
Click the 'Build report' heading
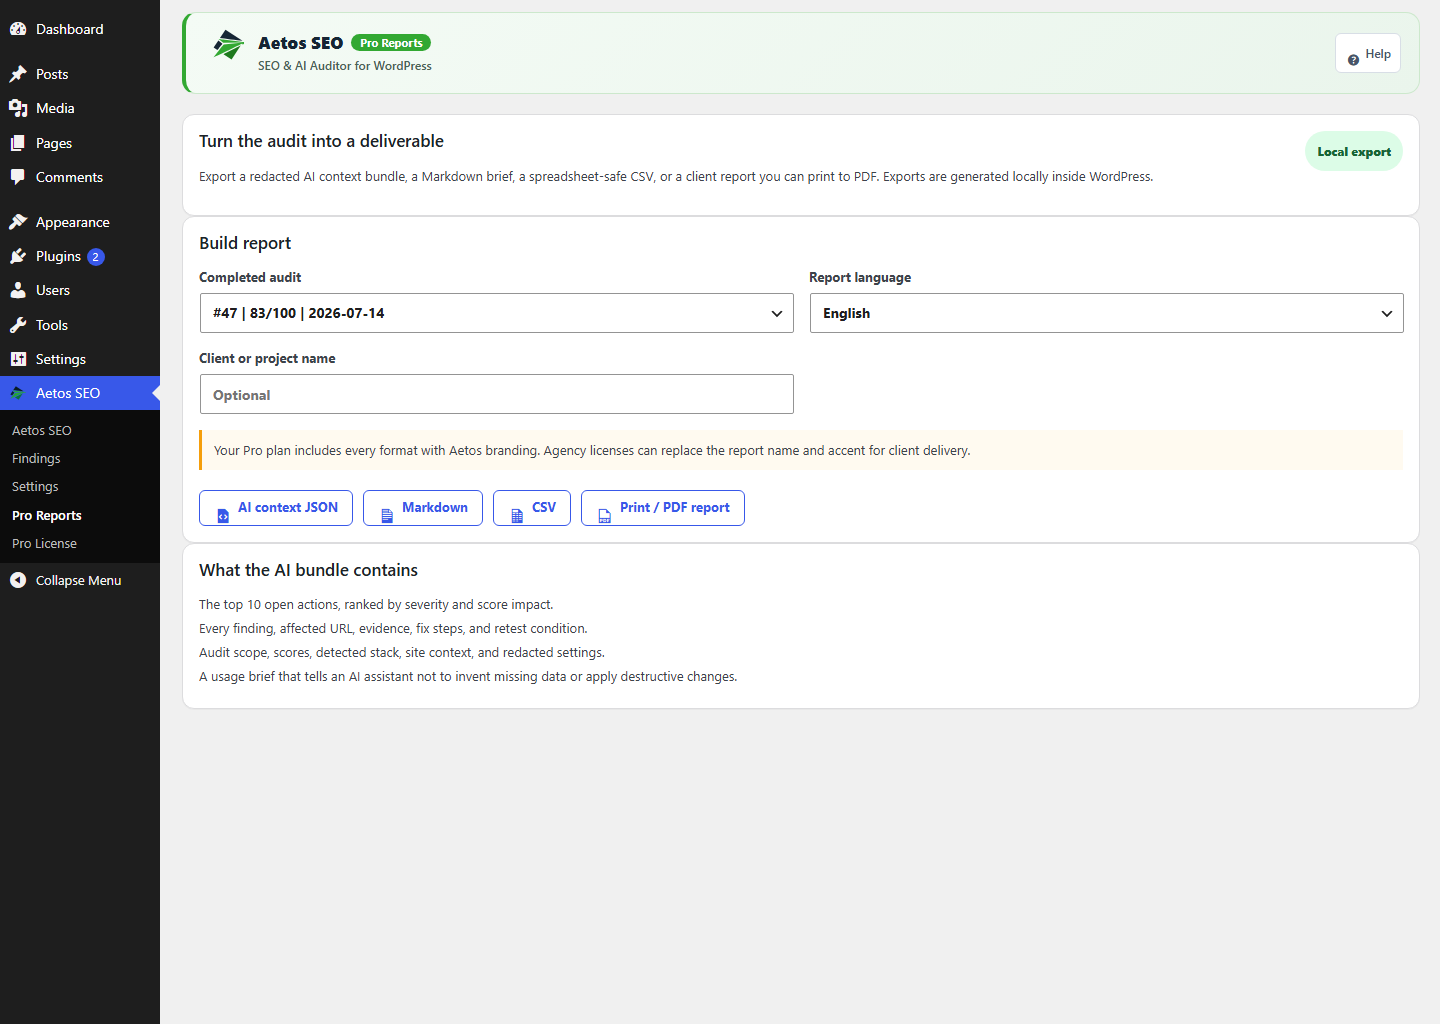(245, 243)
